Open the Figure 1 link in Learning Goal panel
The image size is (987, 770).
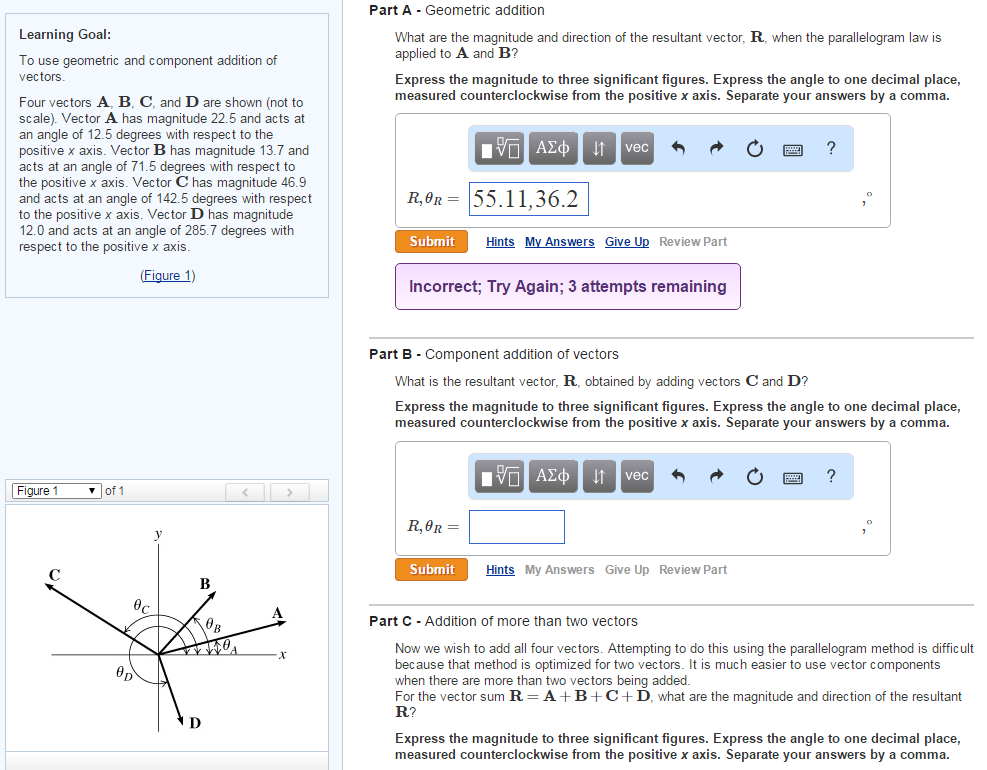pos(167,275)
